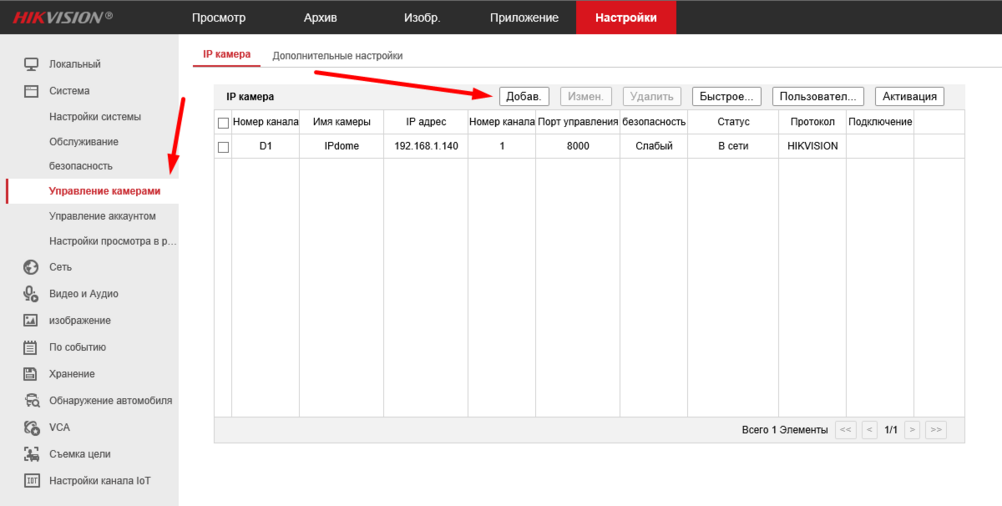Screen dimensions: 1002x506
Task: Check the box for camera D1 row
Action: pos(223,147)
